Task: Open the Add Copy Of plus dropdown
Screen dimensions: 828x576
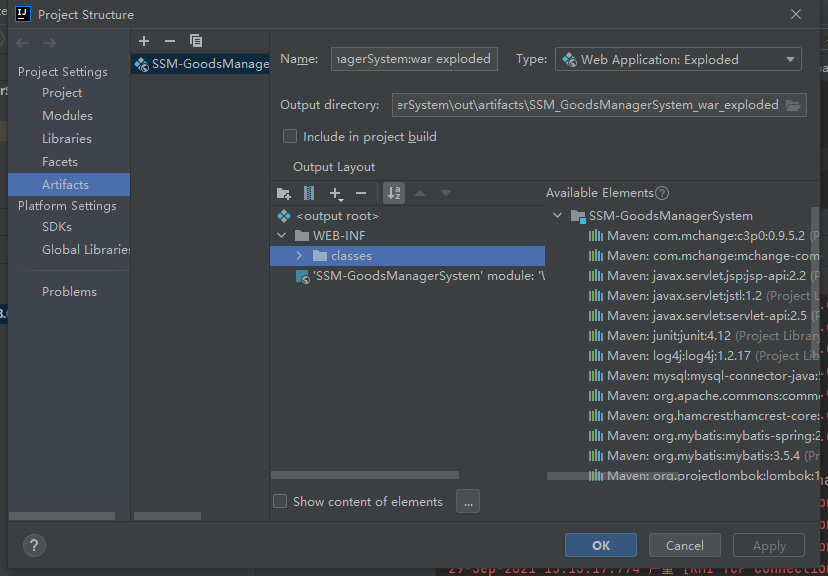Action: coord(336,194)
